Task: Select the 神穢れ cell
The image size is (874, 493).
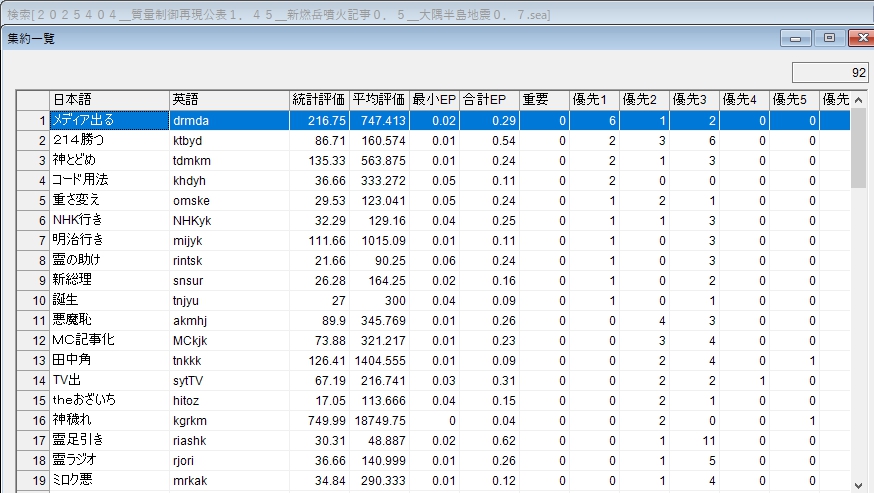Action: [x=109, y=420]
